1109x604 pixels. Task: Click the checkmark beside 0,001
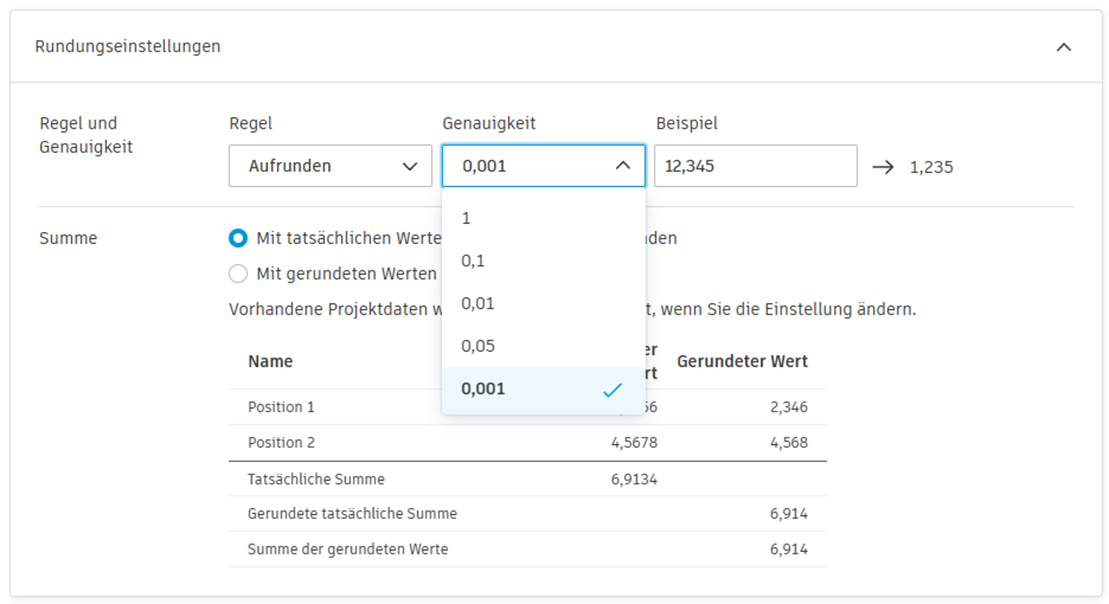pos(610,389)
